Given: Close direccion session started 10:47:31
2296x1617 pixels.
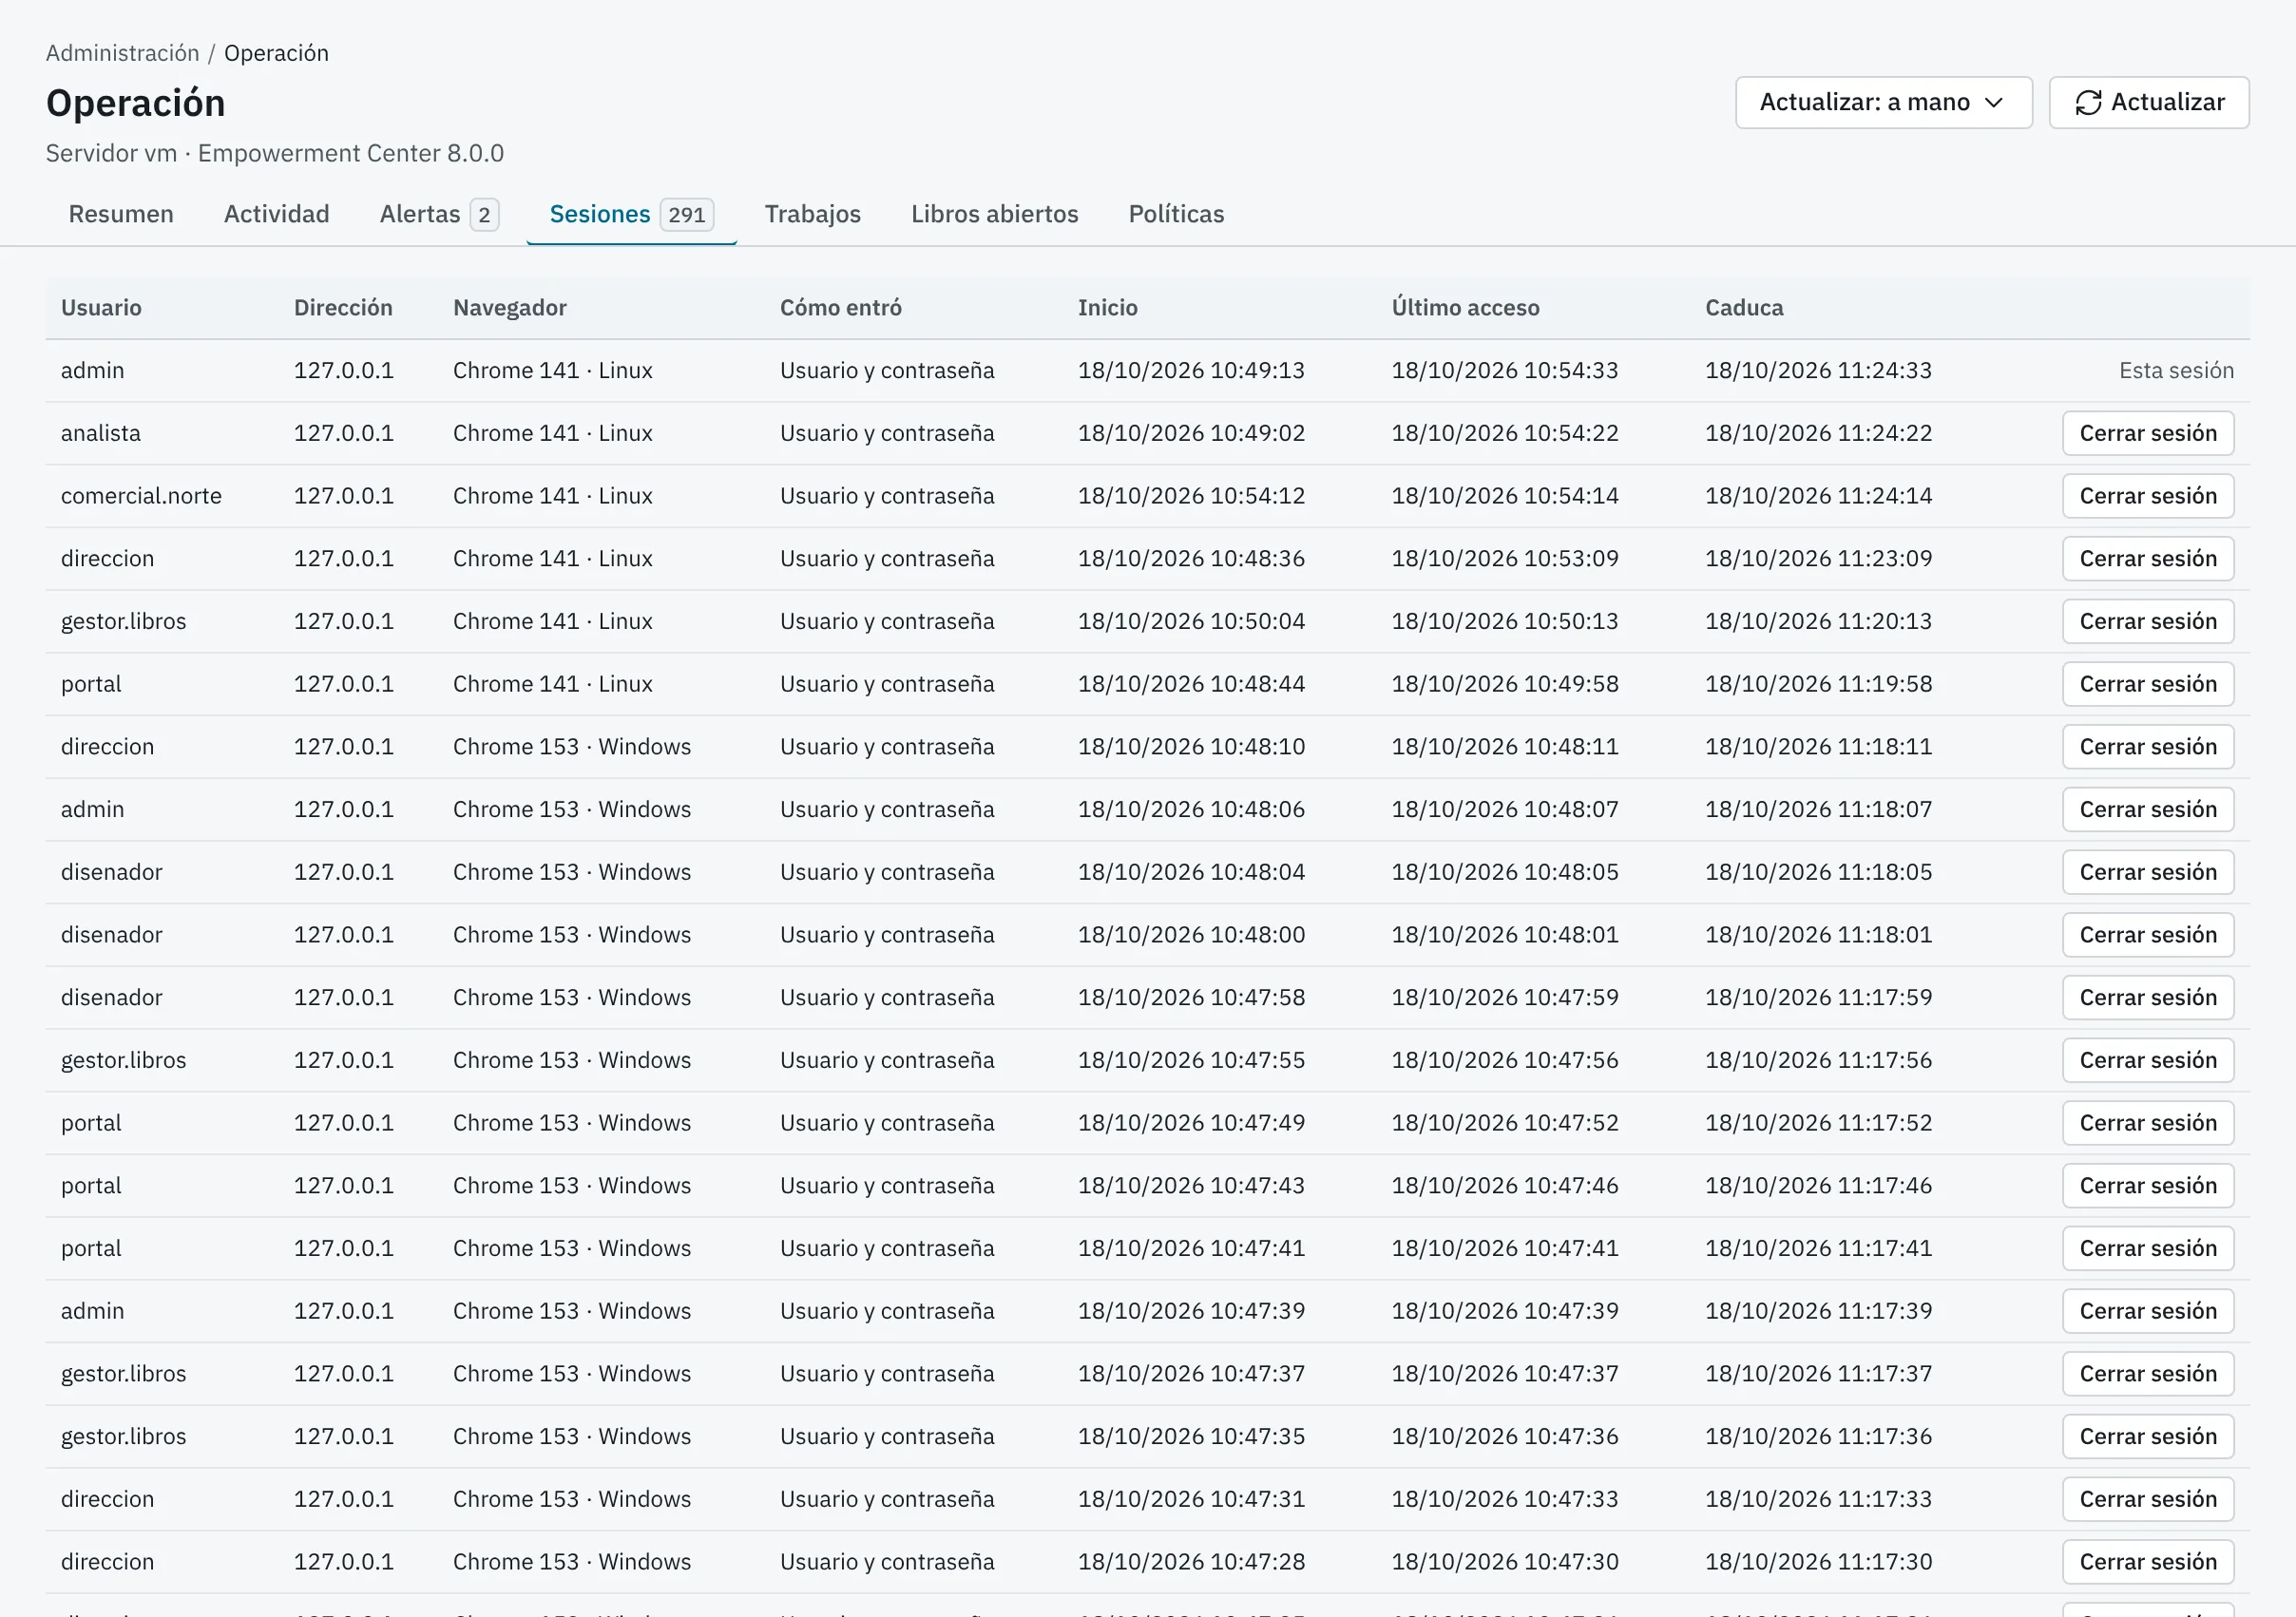Looking at the screenshot, I should [x=2147, y=1499].
